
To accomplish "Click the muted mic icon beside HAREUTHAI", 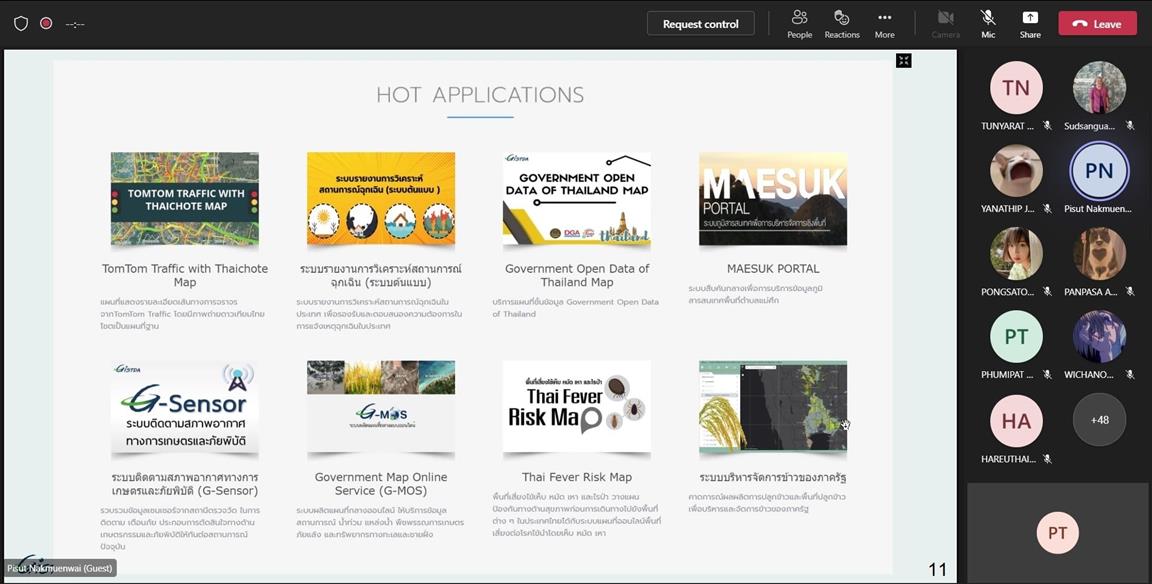I will 1047,459.
